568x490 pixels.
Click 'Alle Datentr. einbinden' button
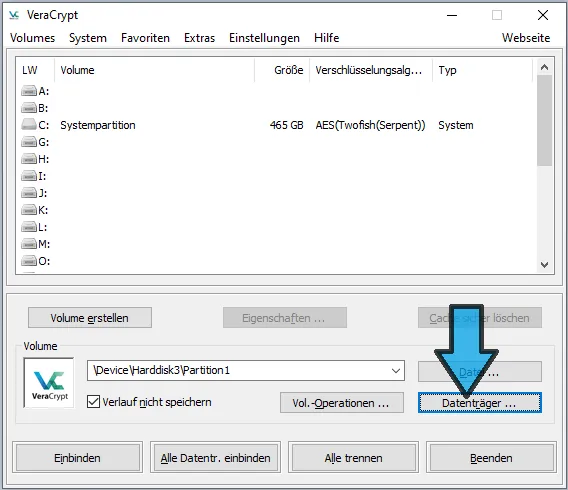pos(216,458)
